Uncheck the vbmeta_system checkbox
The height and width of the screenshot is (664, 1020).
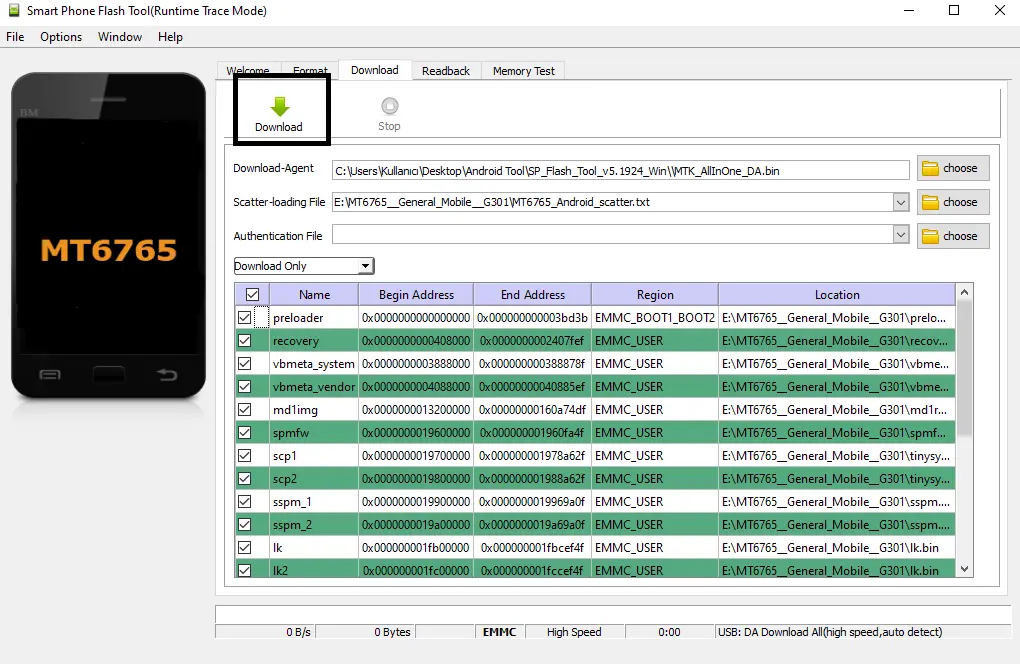point(245,364)
